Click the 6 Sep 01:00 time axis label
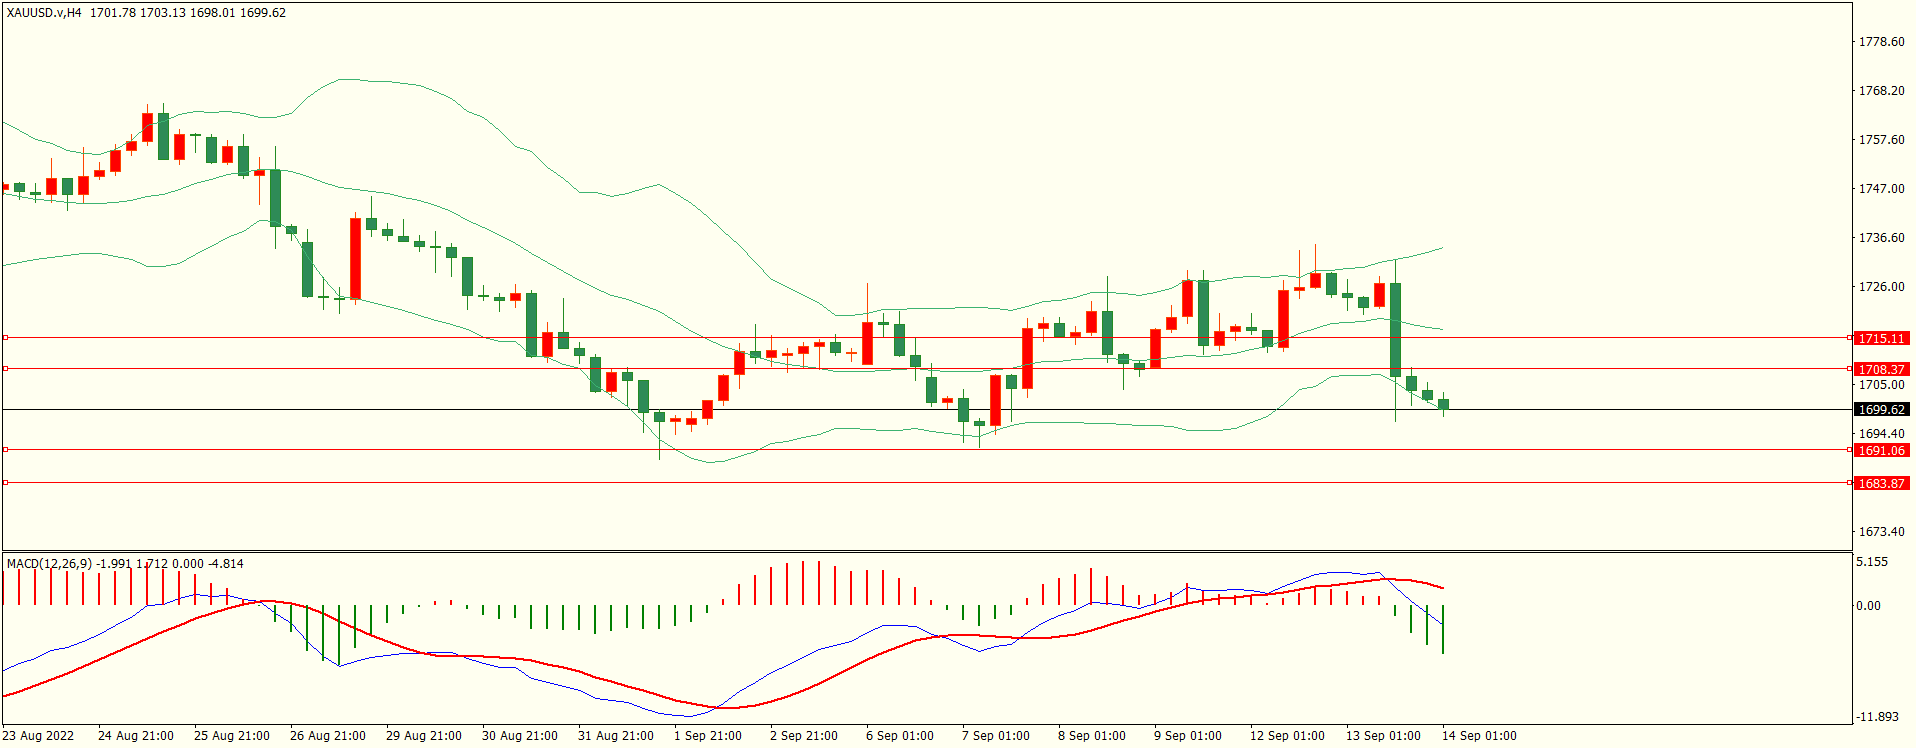Image resolution: width=1916 pixels, height=748 pixels. click(x=899, y=736)
